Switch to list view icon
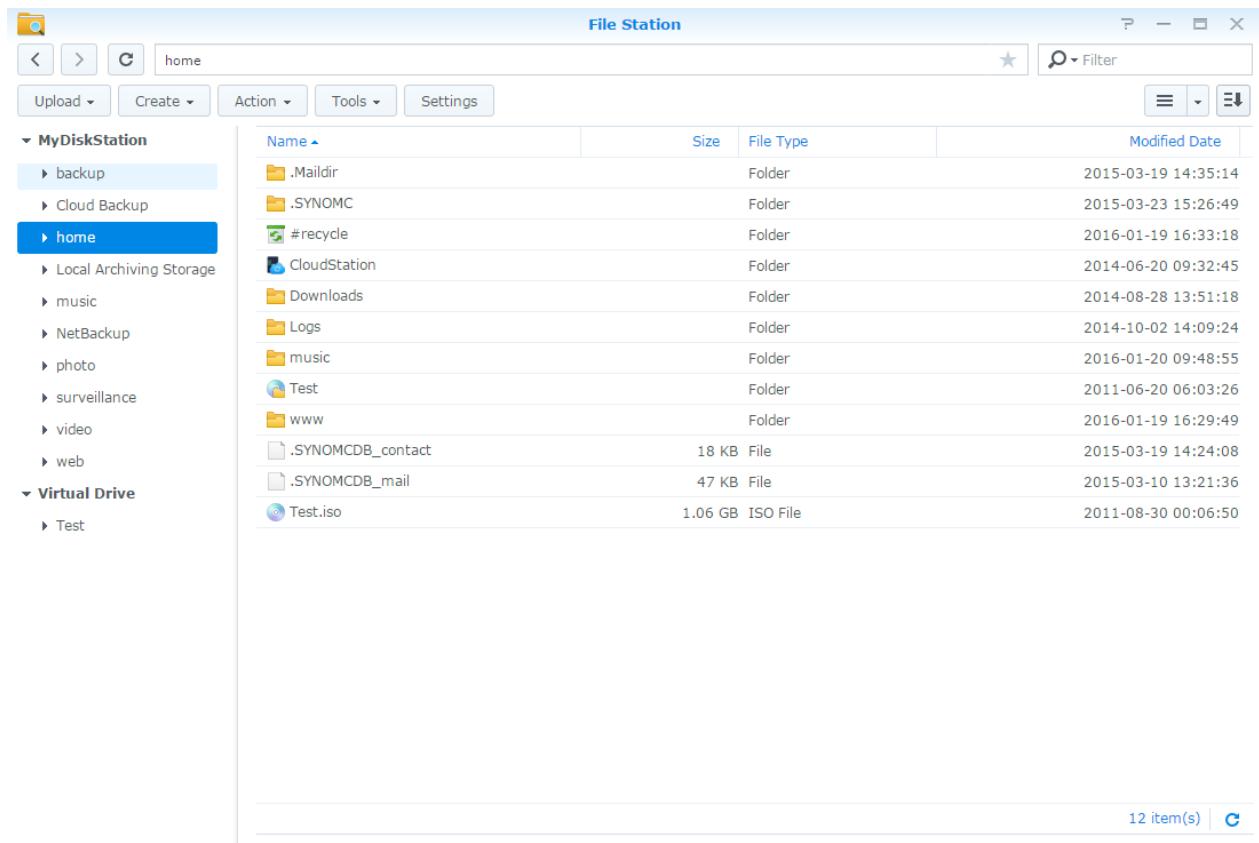The height and width of the screenshot is (843, 1259). coord(1165,101)
